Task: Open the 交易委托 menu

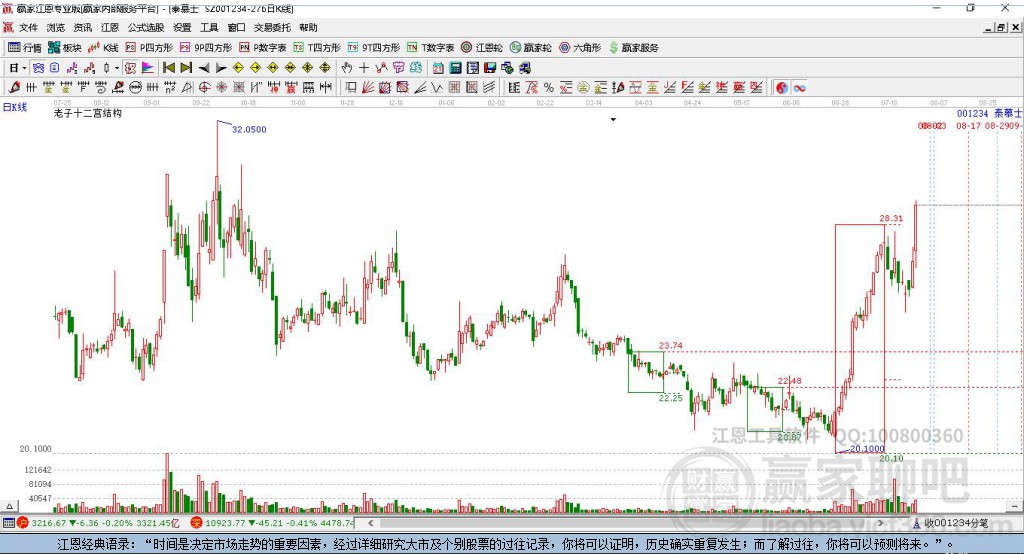Action: pos(272,27)
